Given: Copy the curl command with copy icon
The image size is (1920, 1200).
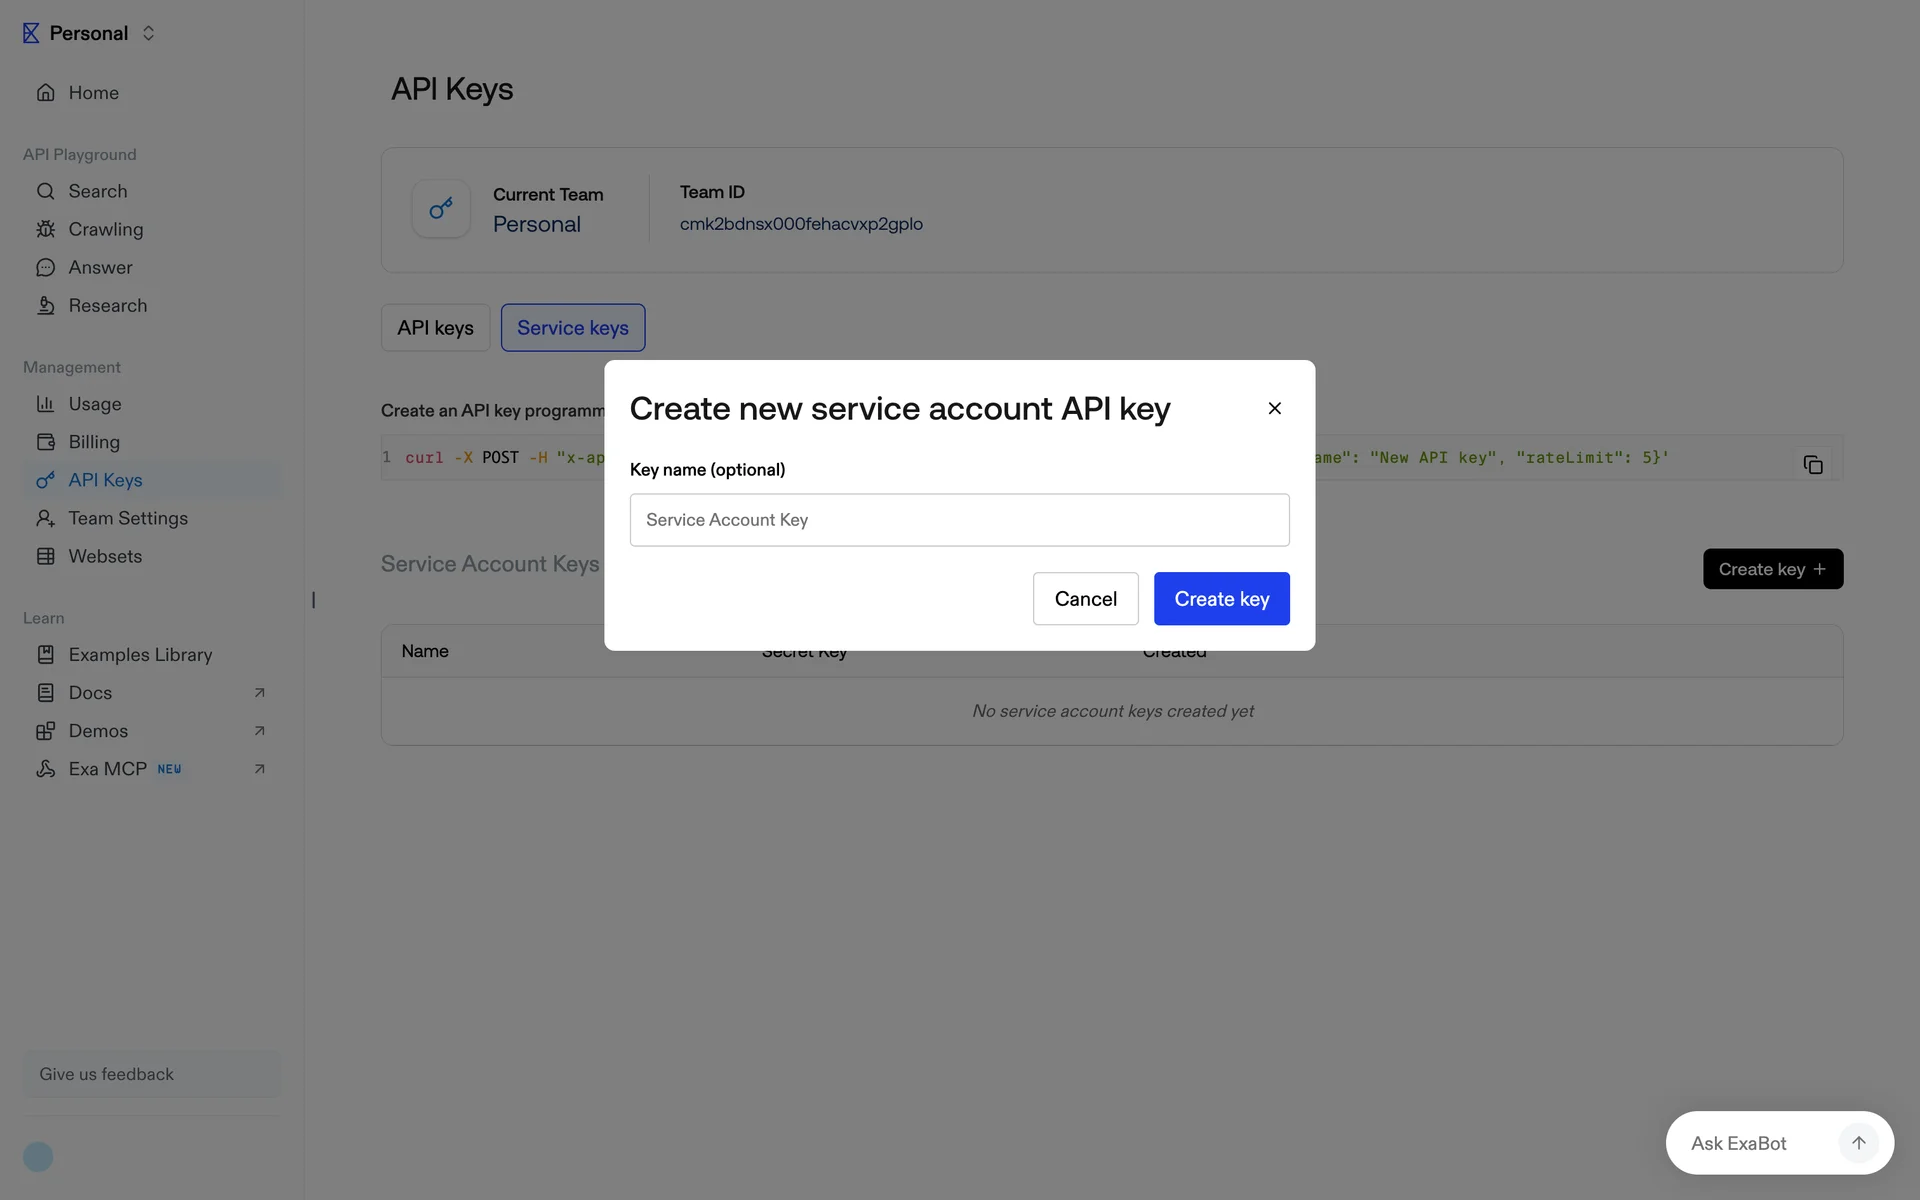Looking at the screenshot, I should 1812,465.
